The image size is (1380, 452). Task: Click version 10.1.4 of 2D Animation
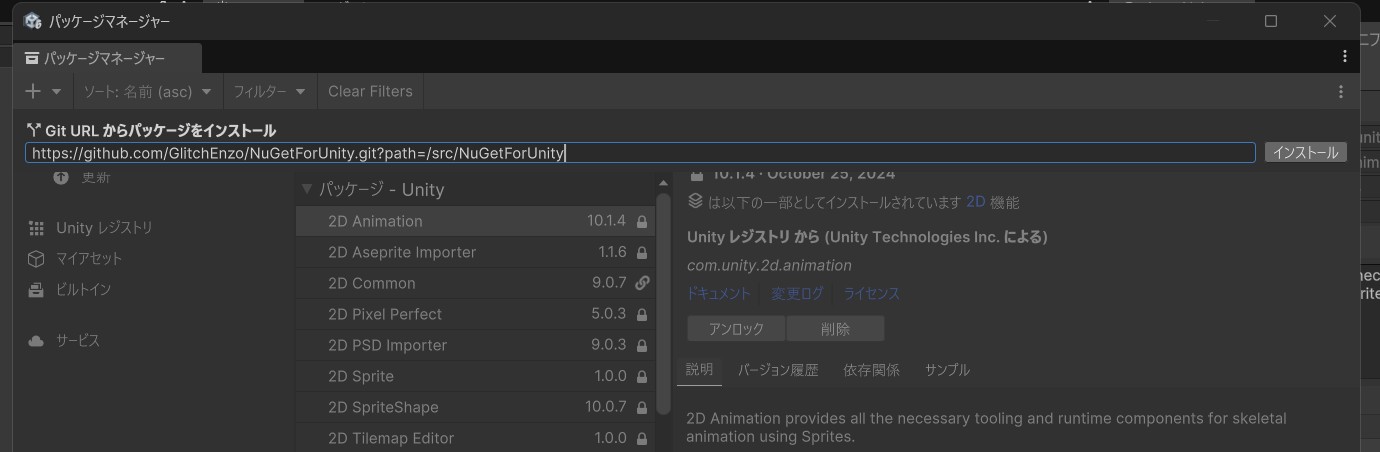coord(606,221)
